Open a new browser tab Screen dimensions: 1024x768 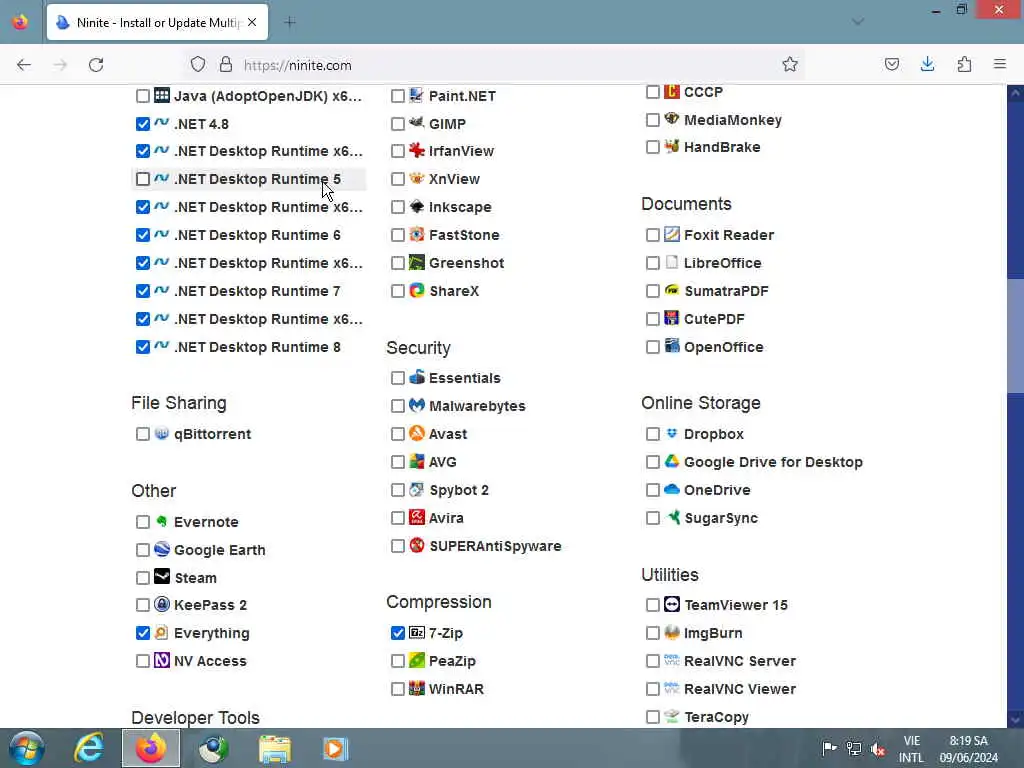290,22
